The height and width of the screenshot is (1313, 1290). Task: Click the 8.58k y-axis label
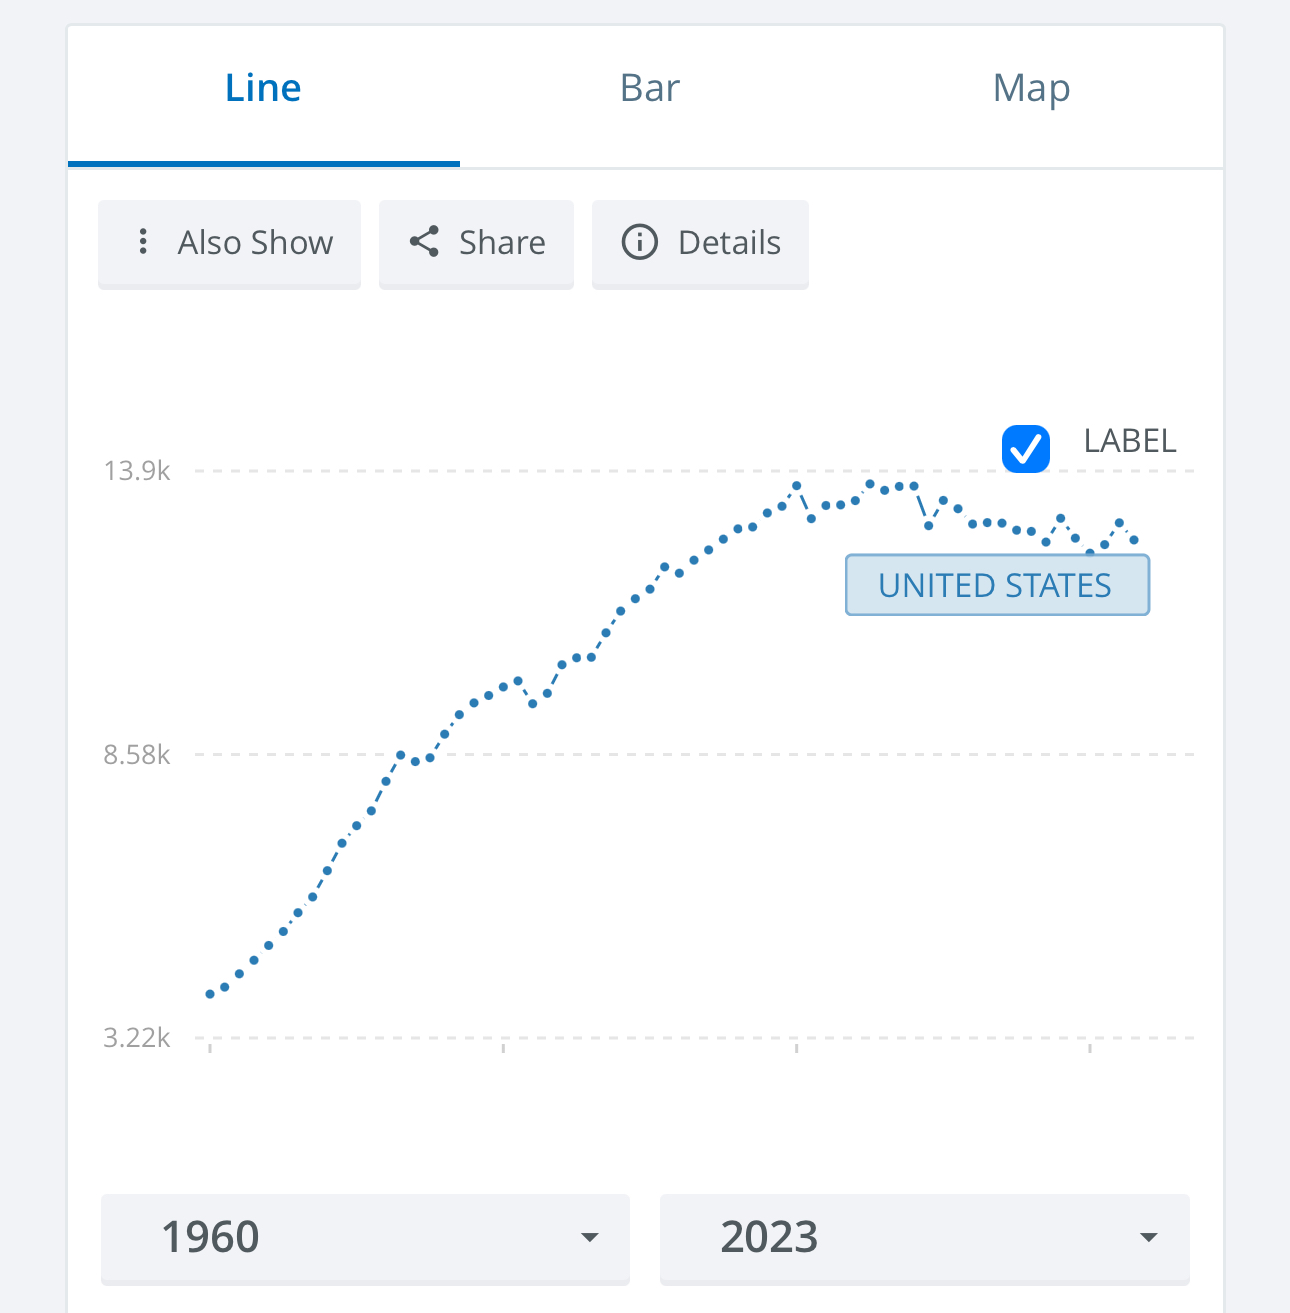pyautogui.click(x=137, y=754)
